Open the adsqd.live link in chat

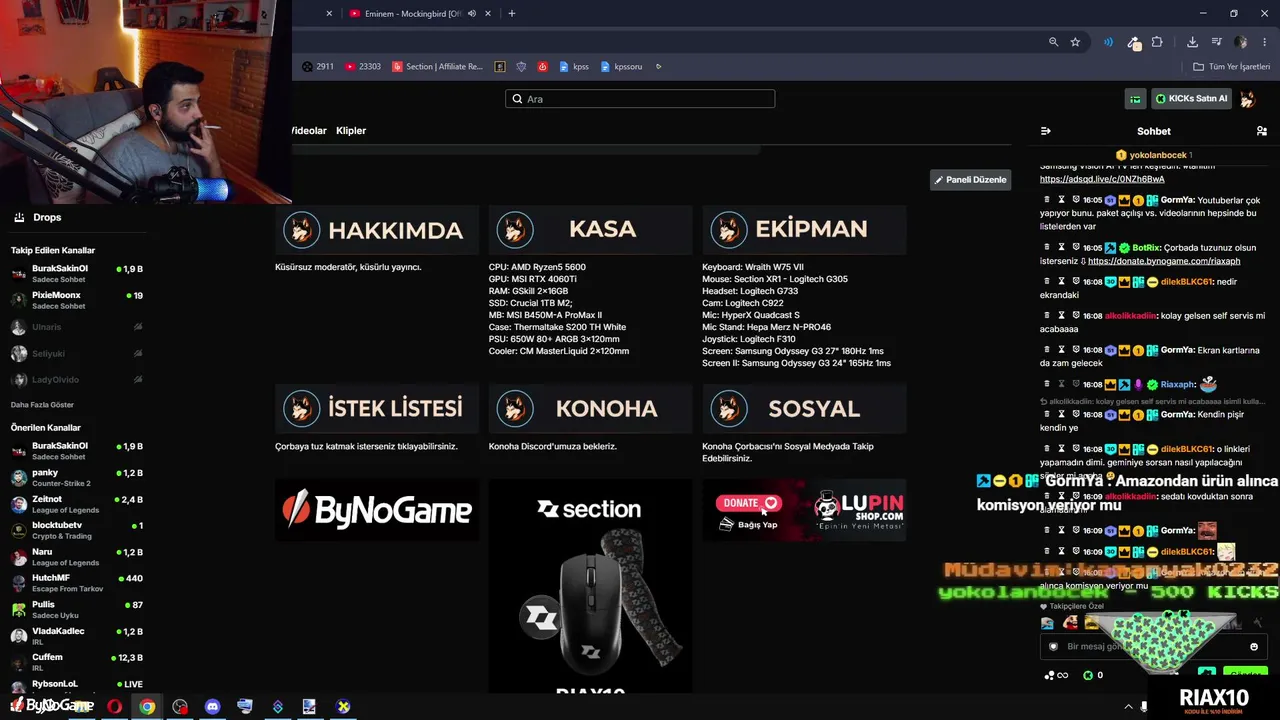[x=1102, y=179]
